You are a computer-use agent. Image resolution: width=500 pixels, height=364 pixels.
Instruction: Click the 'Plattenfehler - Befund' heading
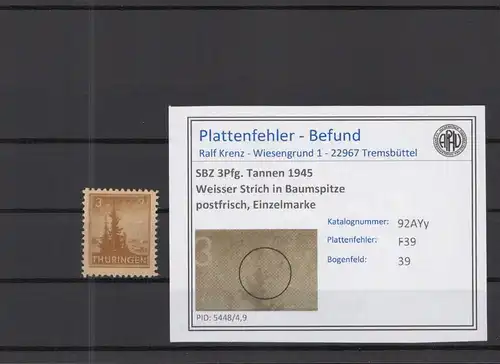click(x=280, y=135)
